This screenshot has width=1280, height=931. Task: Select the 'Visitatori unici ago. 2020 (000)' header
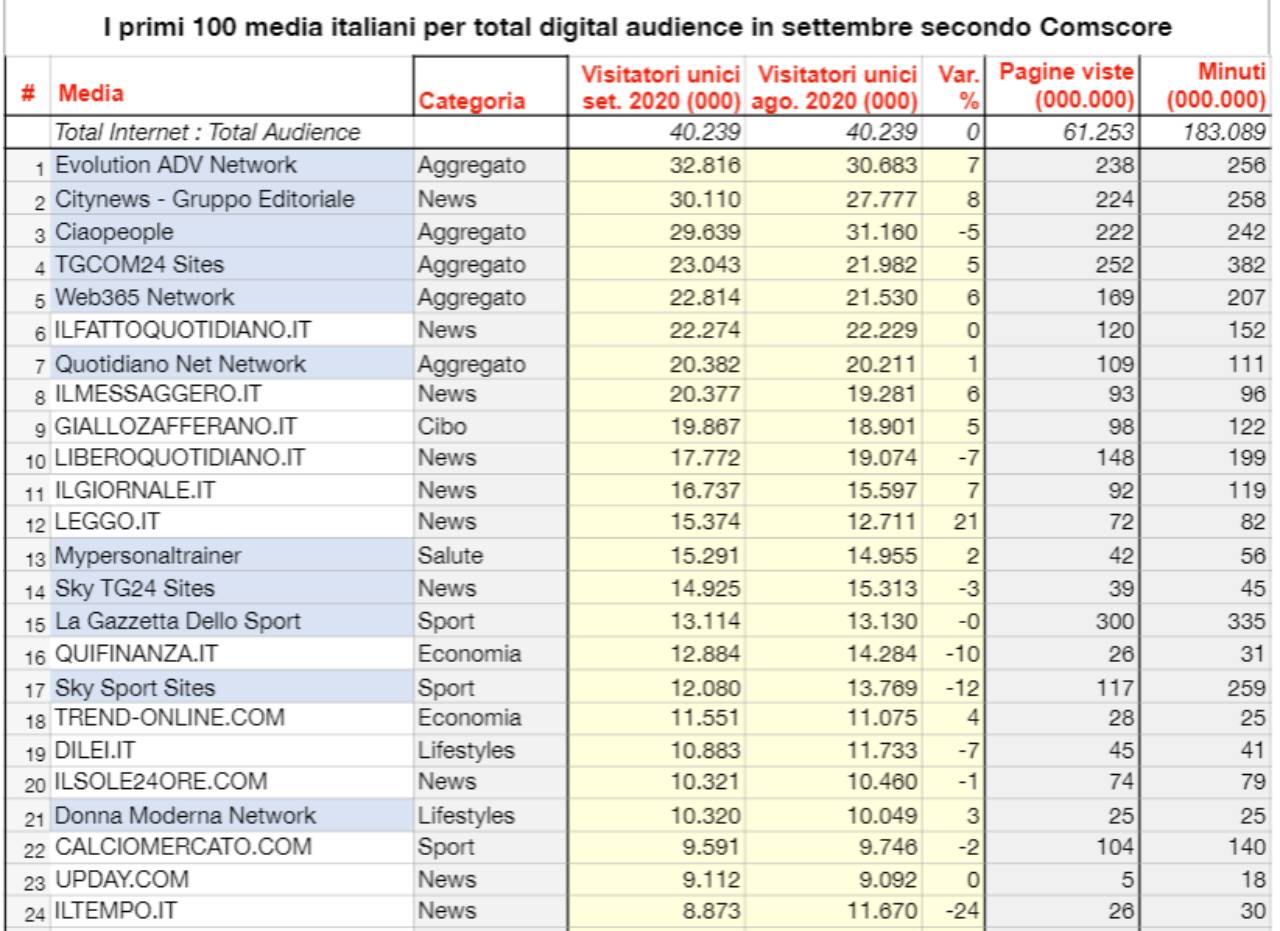835,87
